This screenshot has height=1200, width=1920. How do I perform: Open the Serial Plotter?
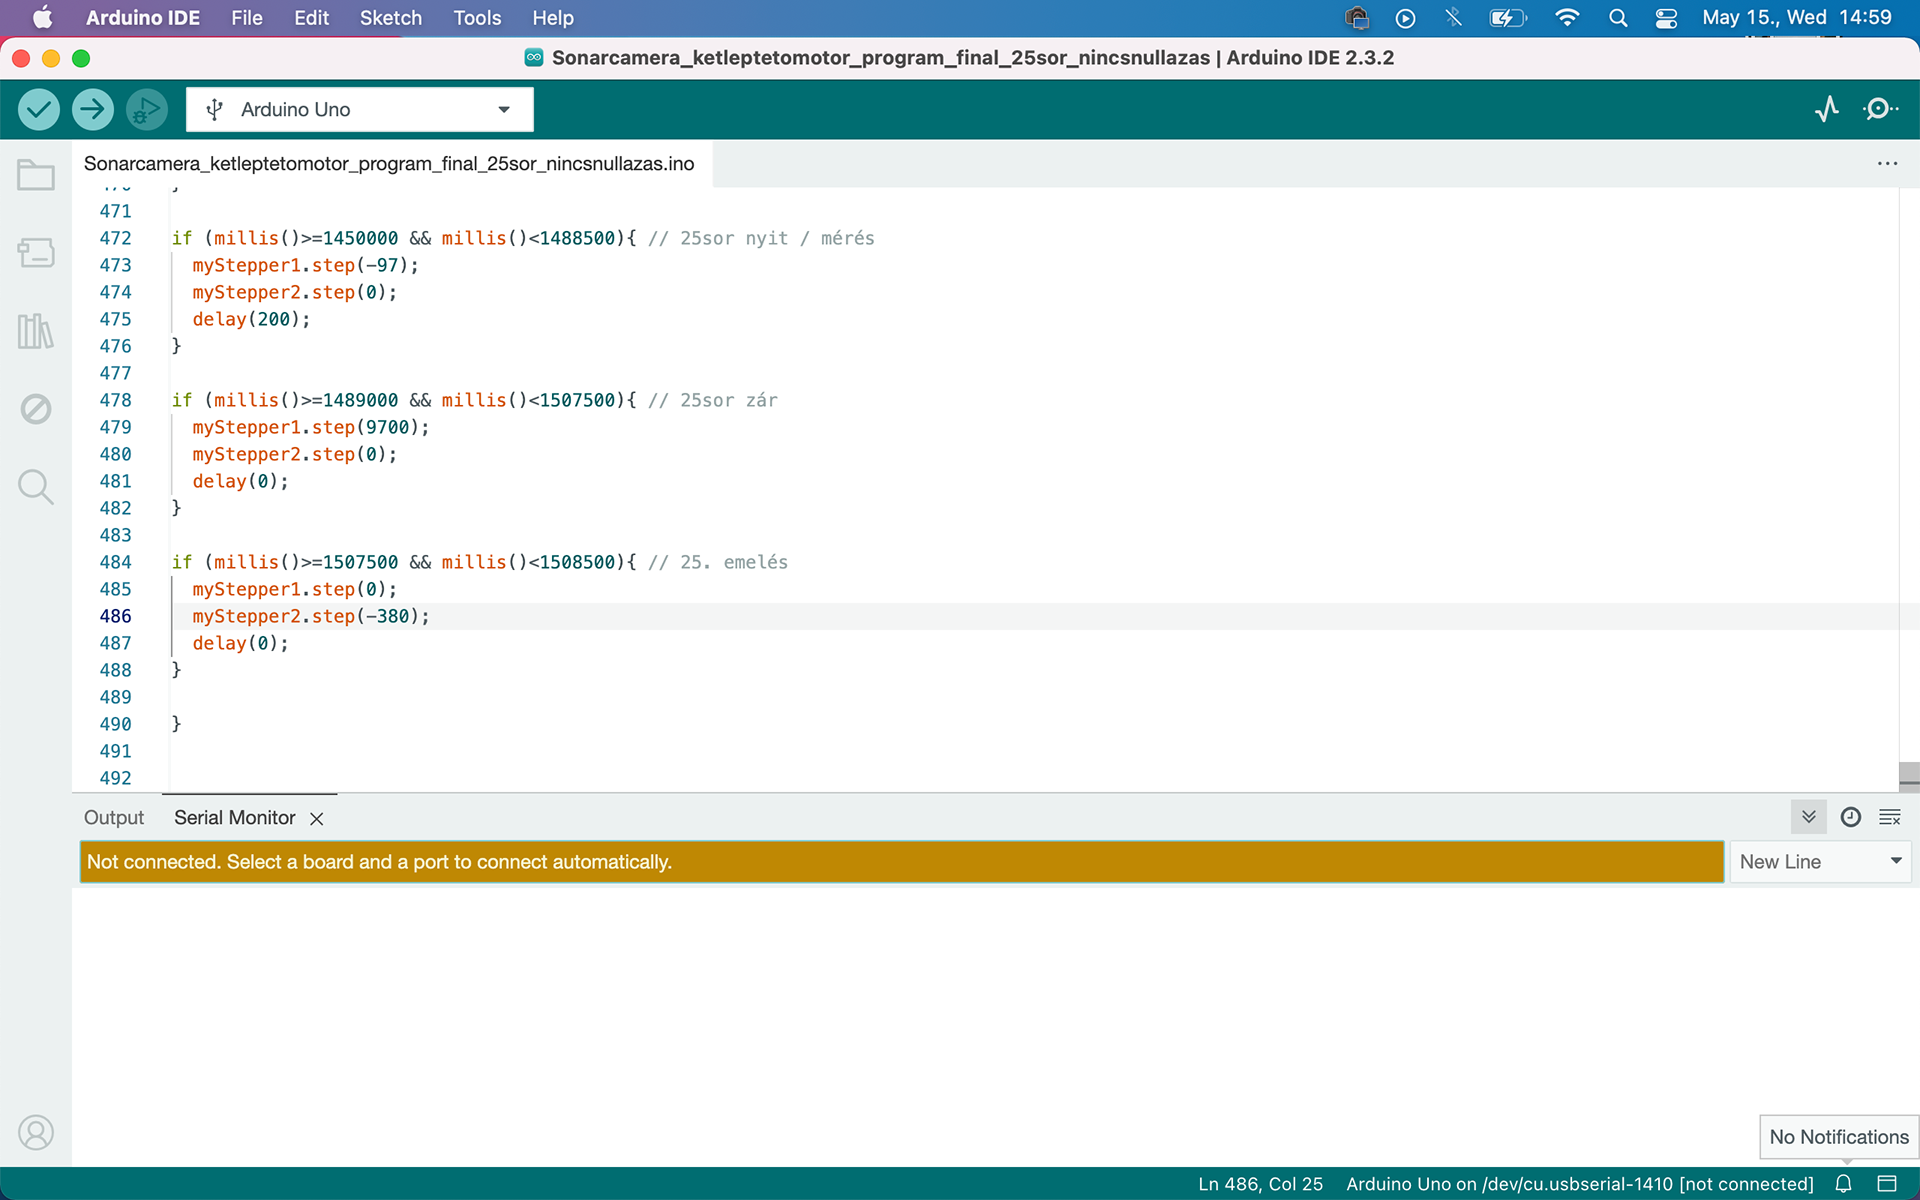click(1827, 109)
